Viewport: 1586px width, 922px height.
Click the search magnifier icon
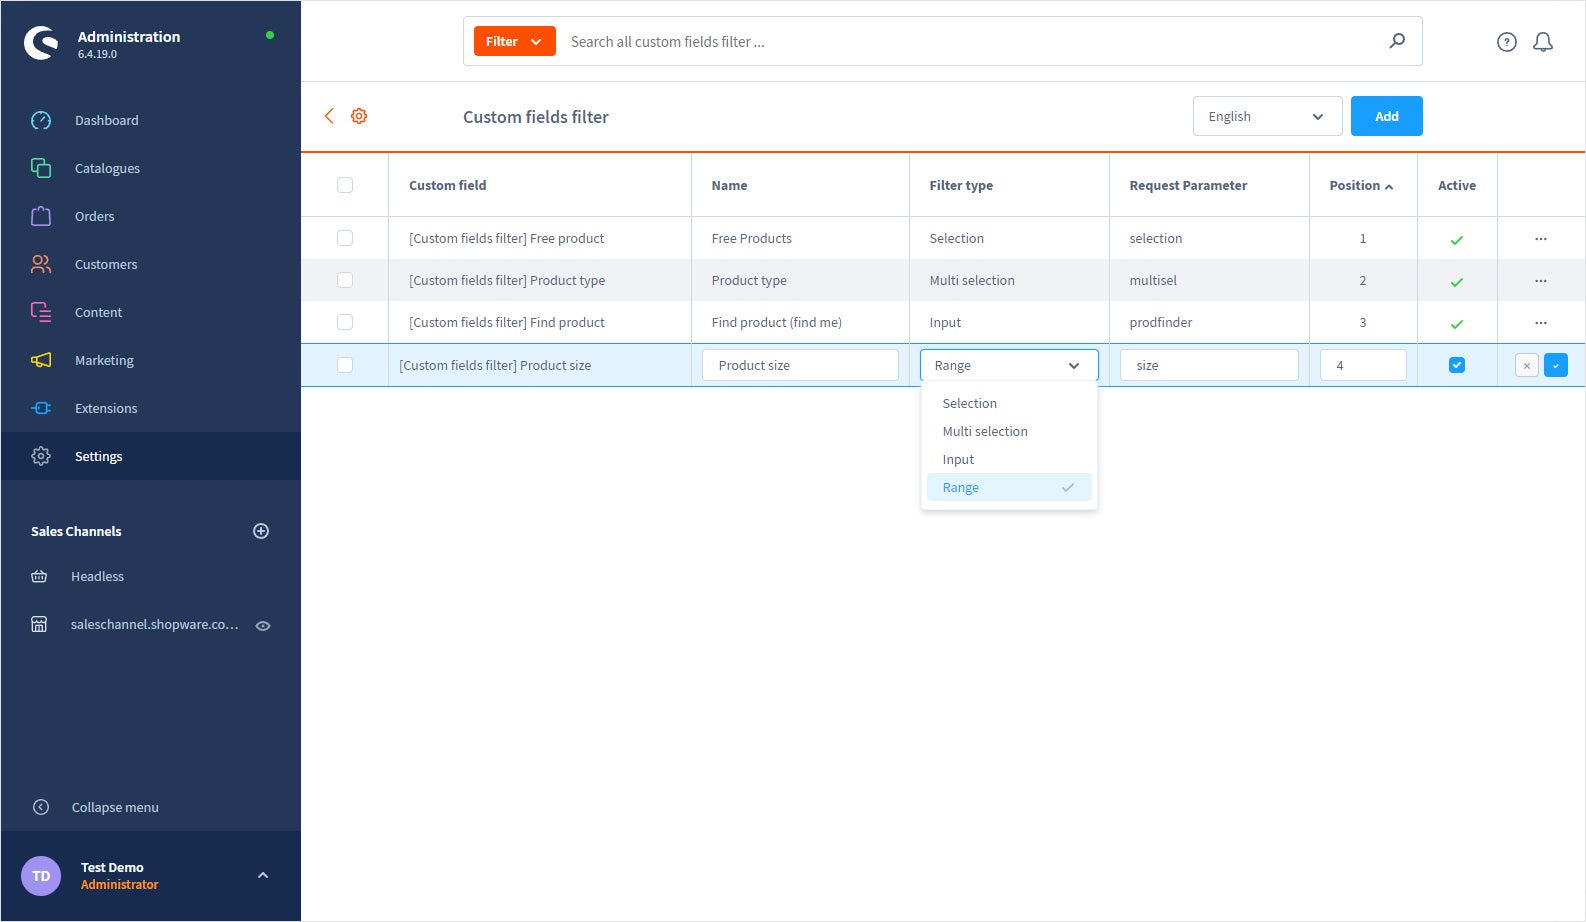tap(1397, 41)
